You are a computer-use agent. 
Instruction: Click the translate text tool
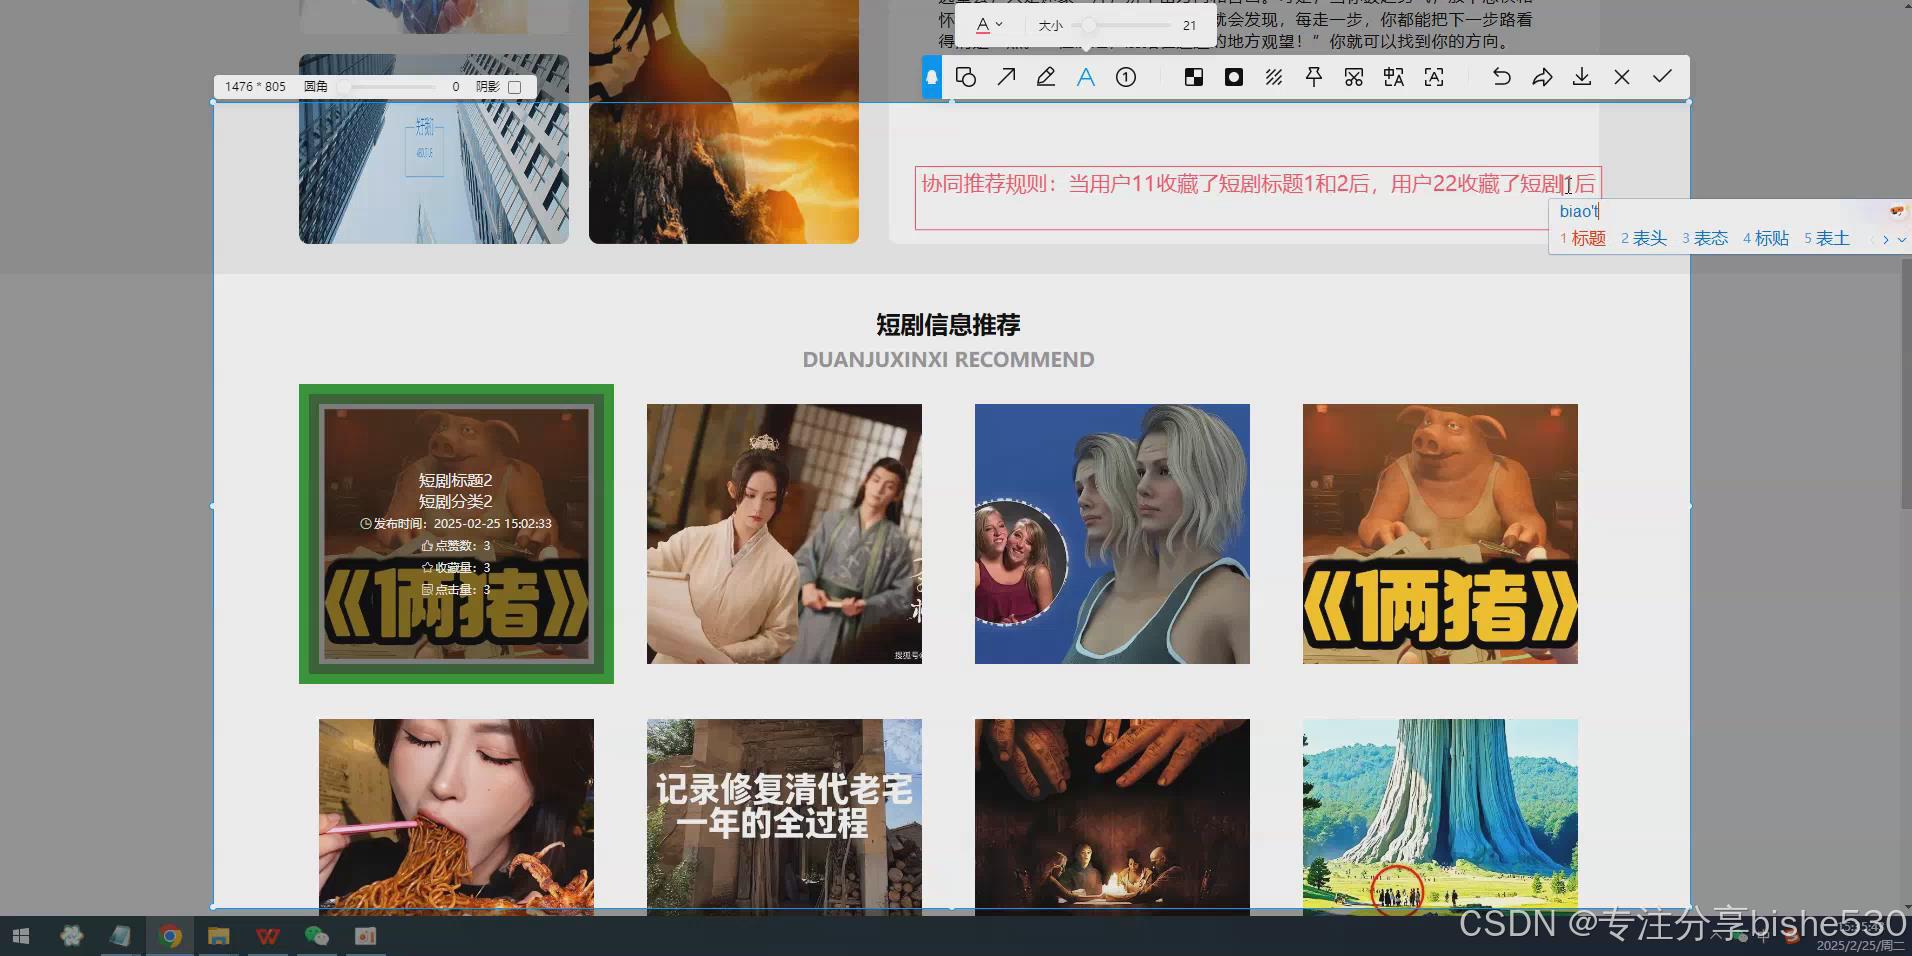click(1394, 77)
